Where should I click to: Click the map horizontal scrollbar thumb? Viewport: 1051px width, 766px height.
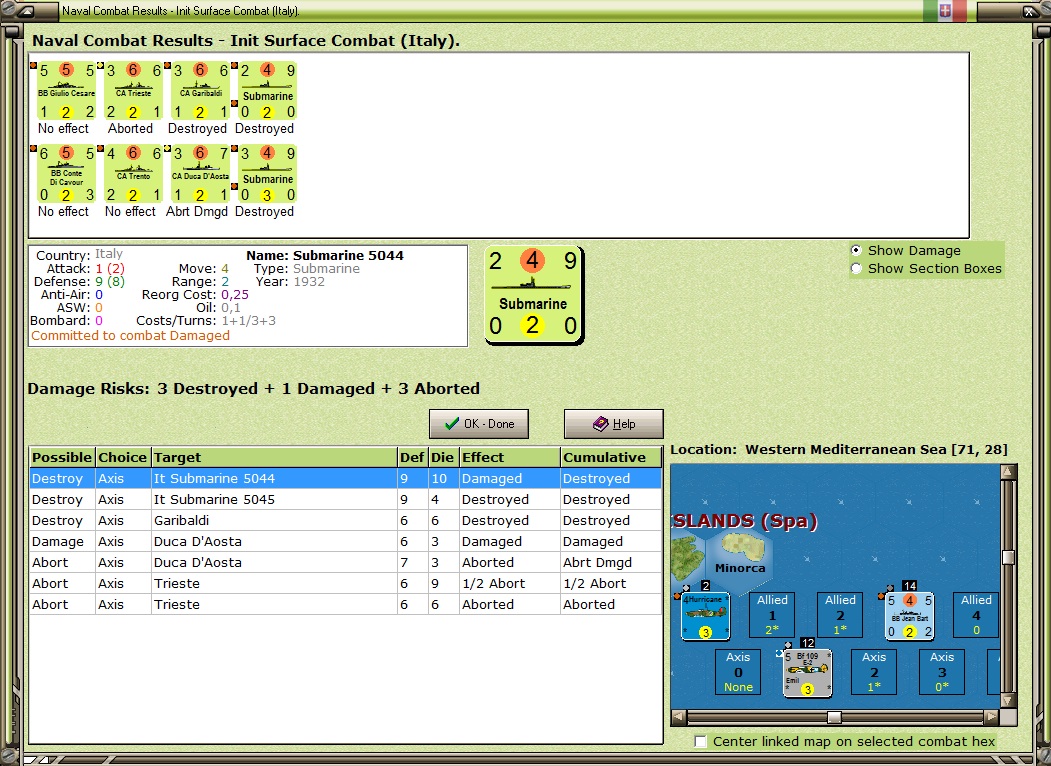click(834, 717)
